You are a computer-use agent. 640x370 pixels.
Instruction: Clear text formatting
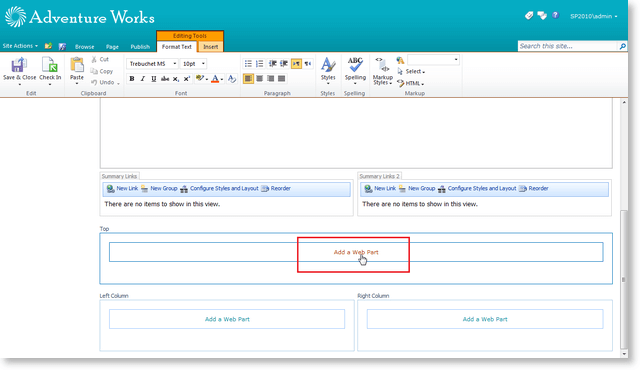tap(232, 79)
